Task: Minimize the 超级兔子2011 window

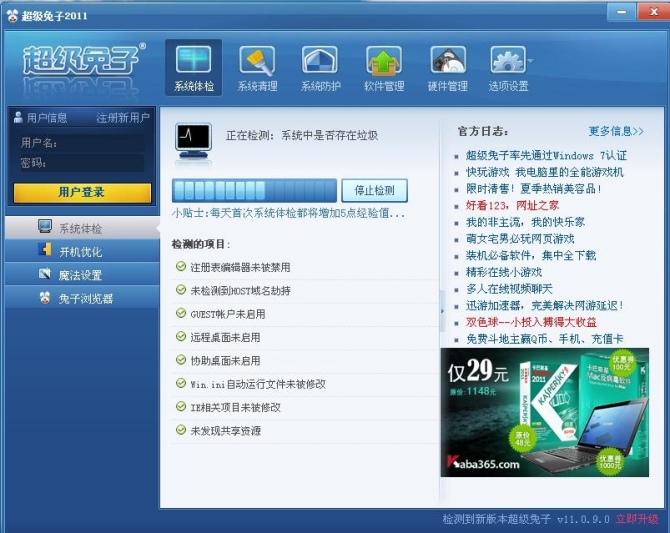Action: (x=622, y=12)
